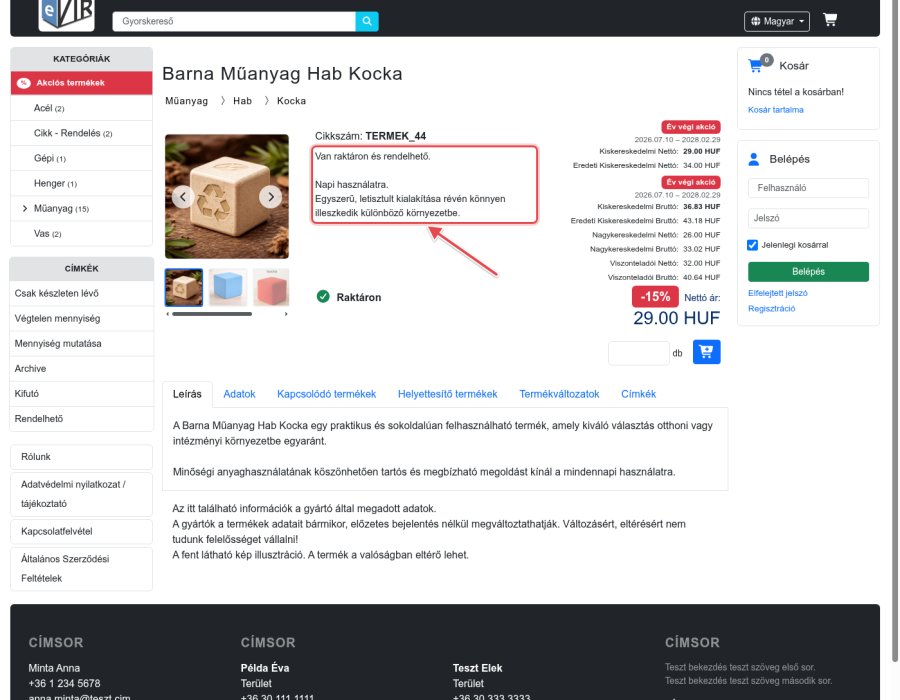Focus the Gyorskereső search field

234,21
